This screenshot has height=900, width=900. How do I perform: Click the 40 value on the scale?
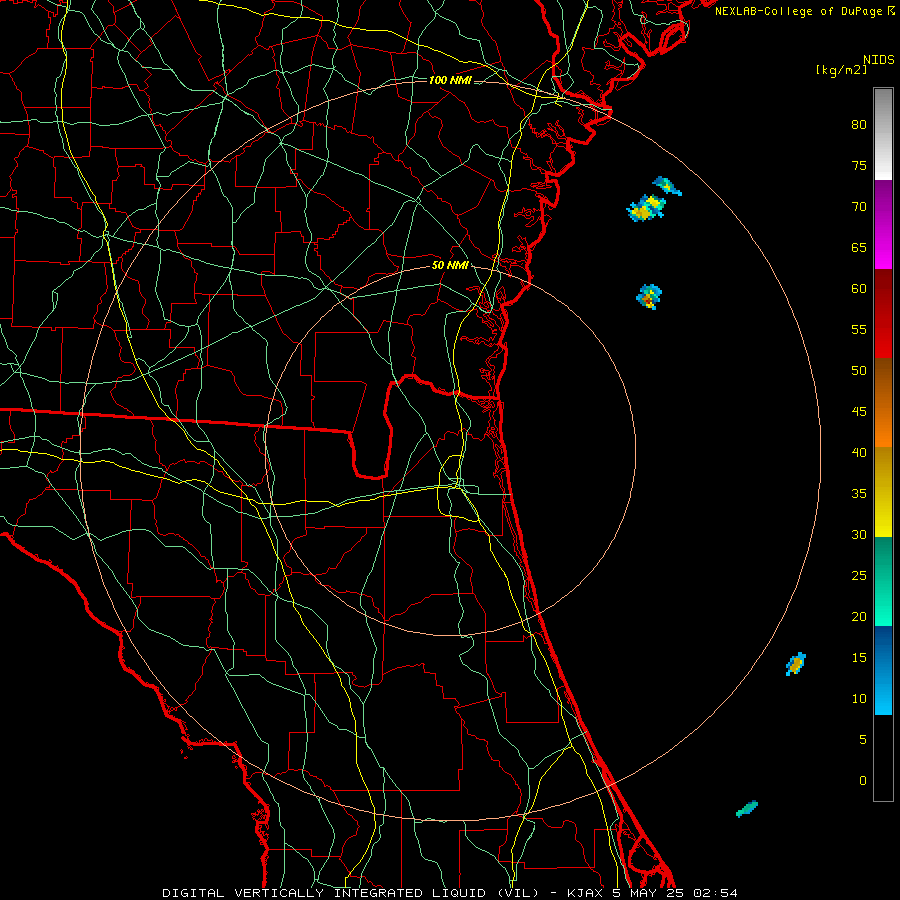click(859, 453)
